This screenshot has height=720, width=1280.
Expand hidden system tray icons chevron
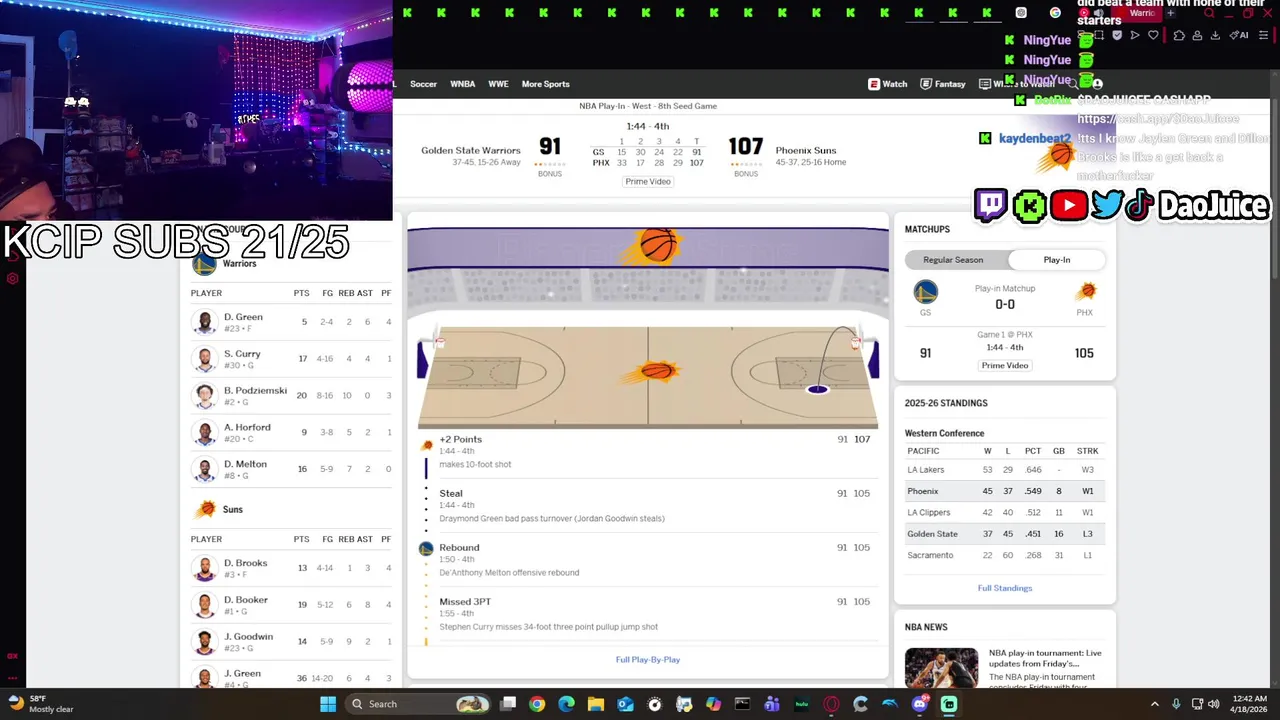(1154, 704)
